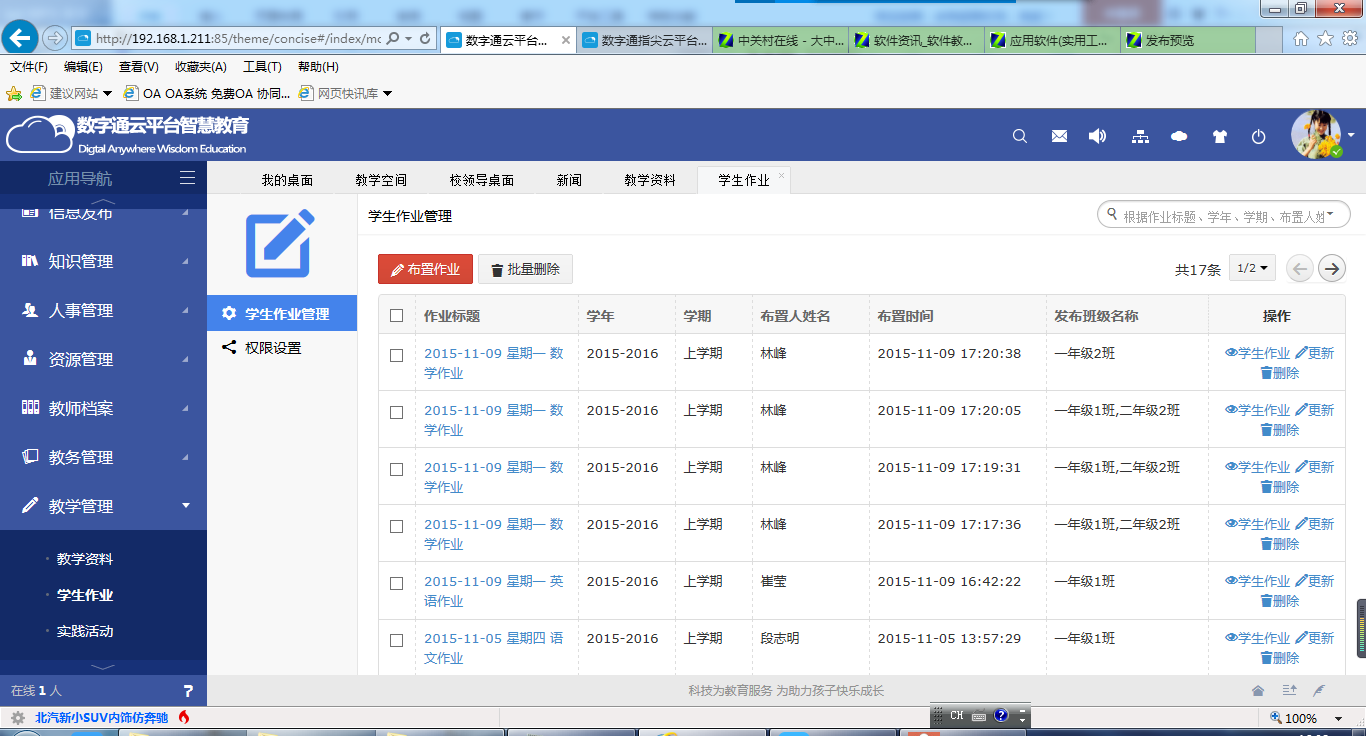
Task: Open the mail envelope icon in header
Action: 1059,136
